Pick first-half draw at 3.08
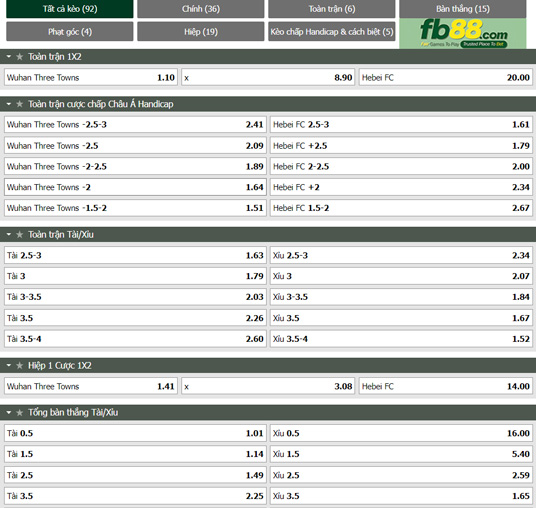The height and width of the screenshot is (508, 536). (268, 386)
